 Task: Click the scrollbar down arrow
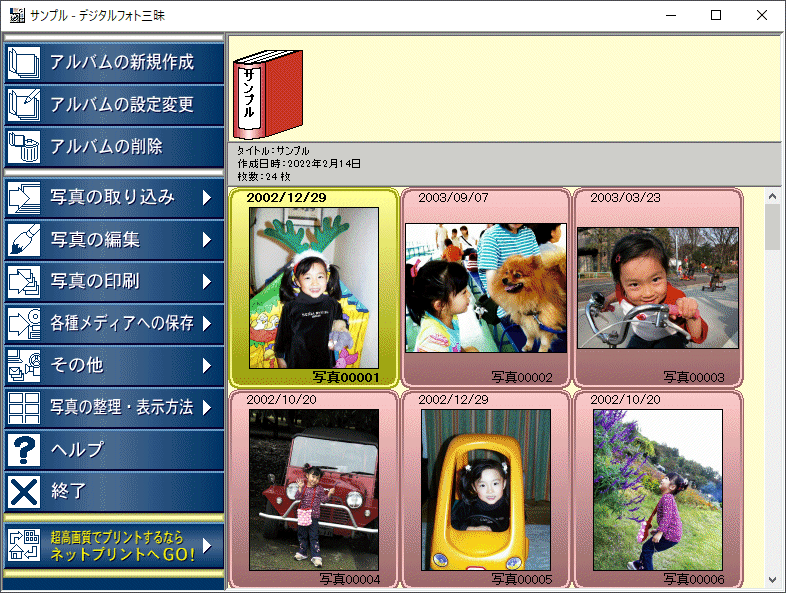pos(772,580)
